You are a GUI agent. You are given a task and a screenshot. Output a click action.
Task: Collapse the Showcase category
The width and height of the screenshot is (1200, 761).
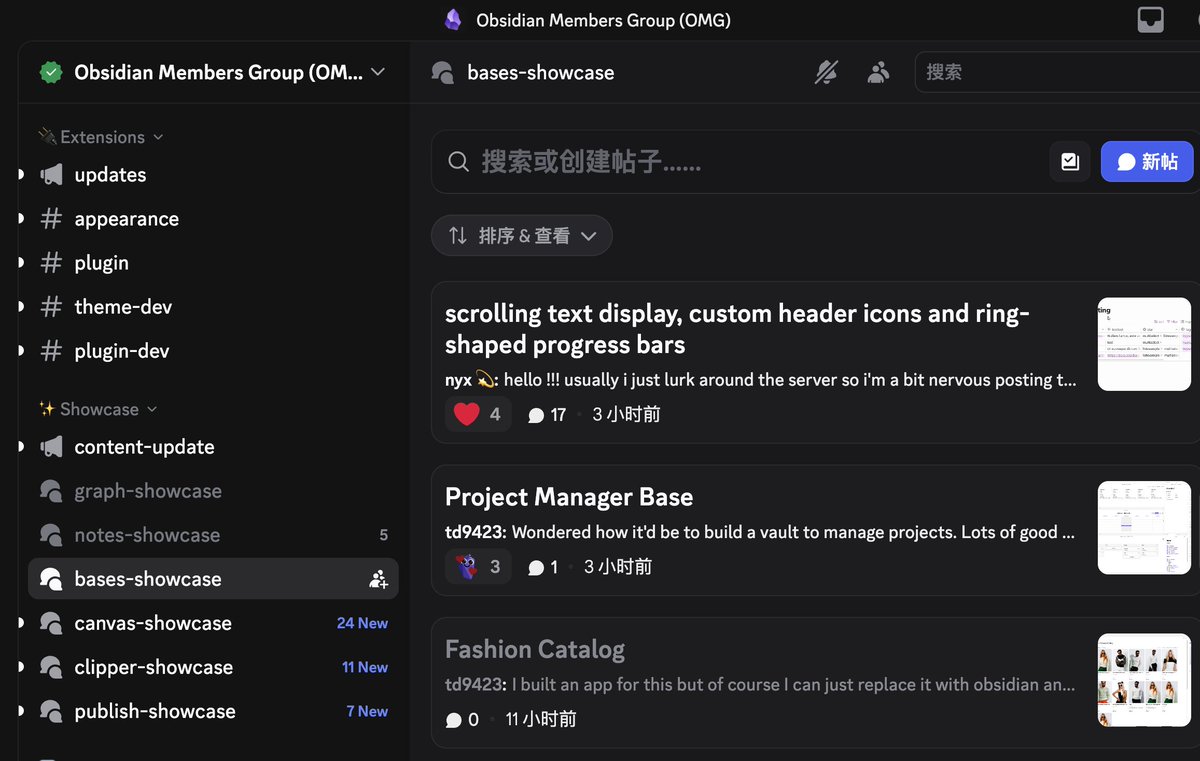point(98,409)
